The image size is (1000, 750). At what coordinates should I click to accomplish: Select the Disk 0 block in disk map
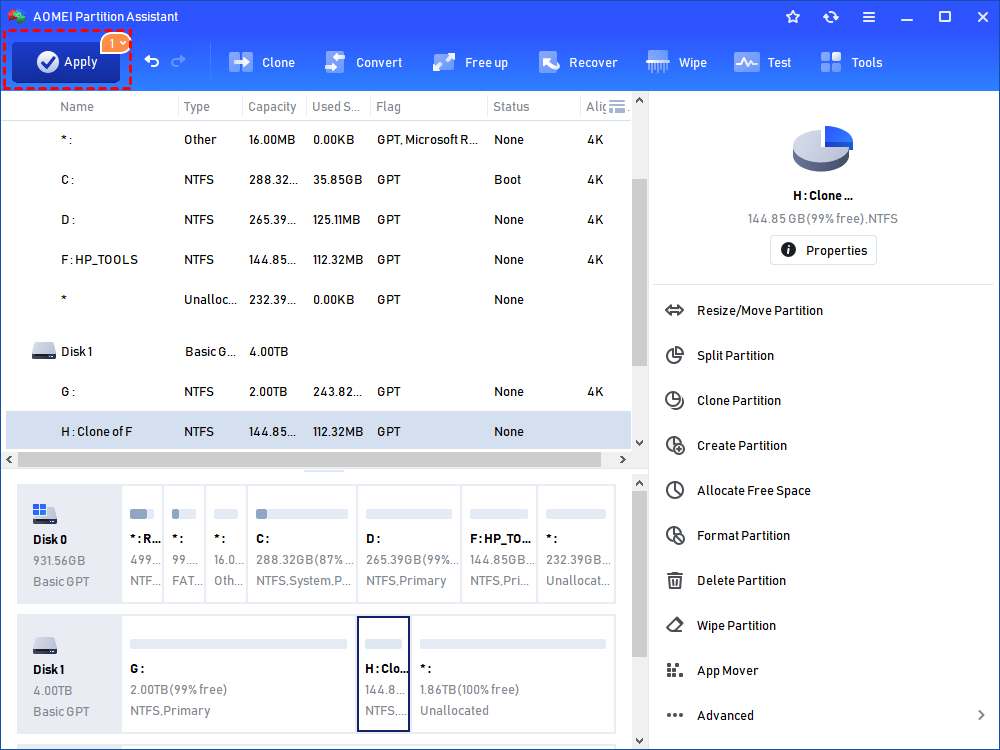69,544
